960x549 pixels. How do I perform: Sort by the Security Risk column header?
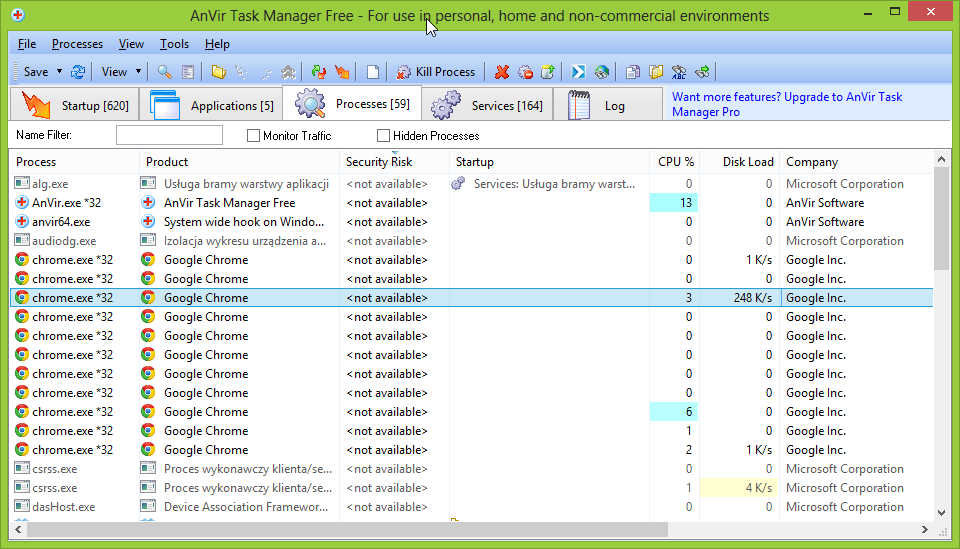394,162
